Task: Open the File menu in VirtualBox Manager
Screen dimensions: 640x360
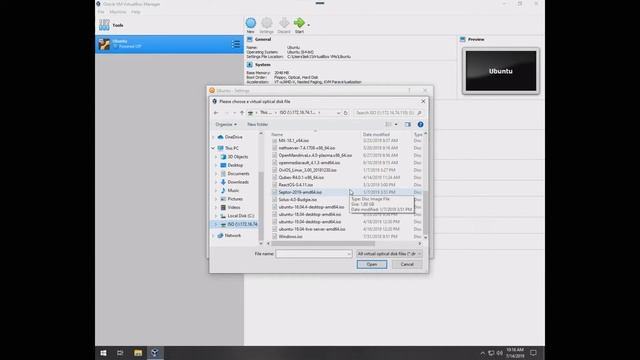Action: [101, 12]
